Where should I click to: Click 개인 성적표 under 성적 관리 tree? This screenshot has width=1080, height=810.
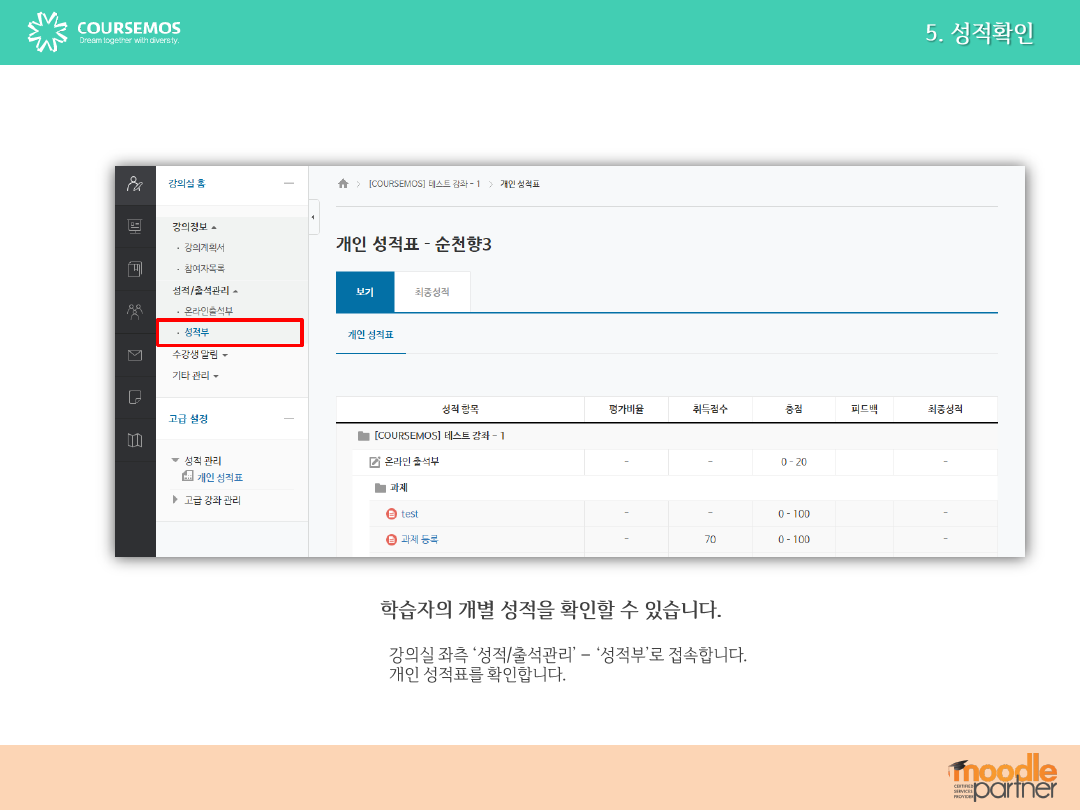tap(219, 477)
